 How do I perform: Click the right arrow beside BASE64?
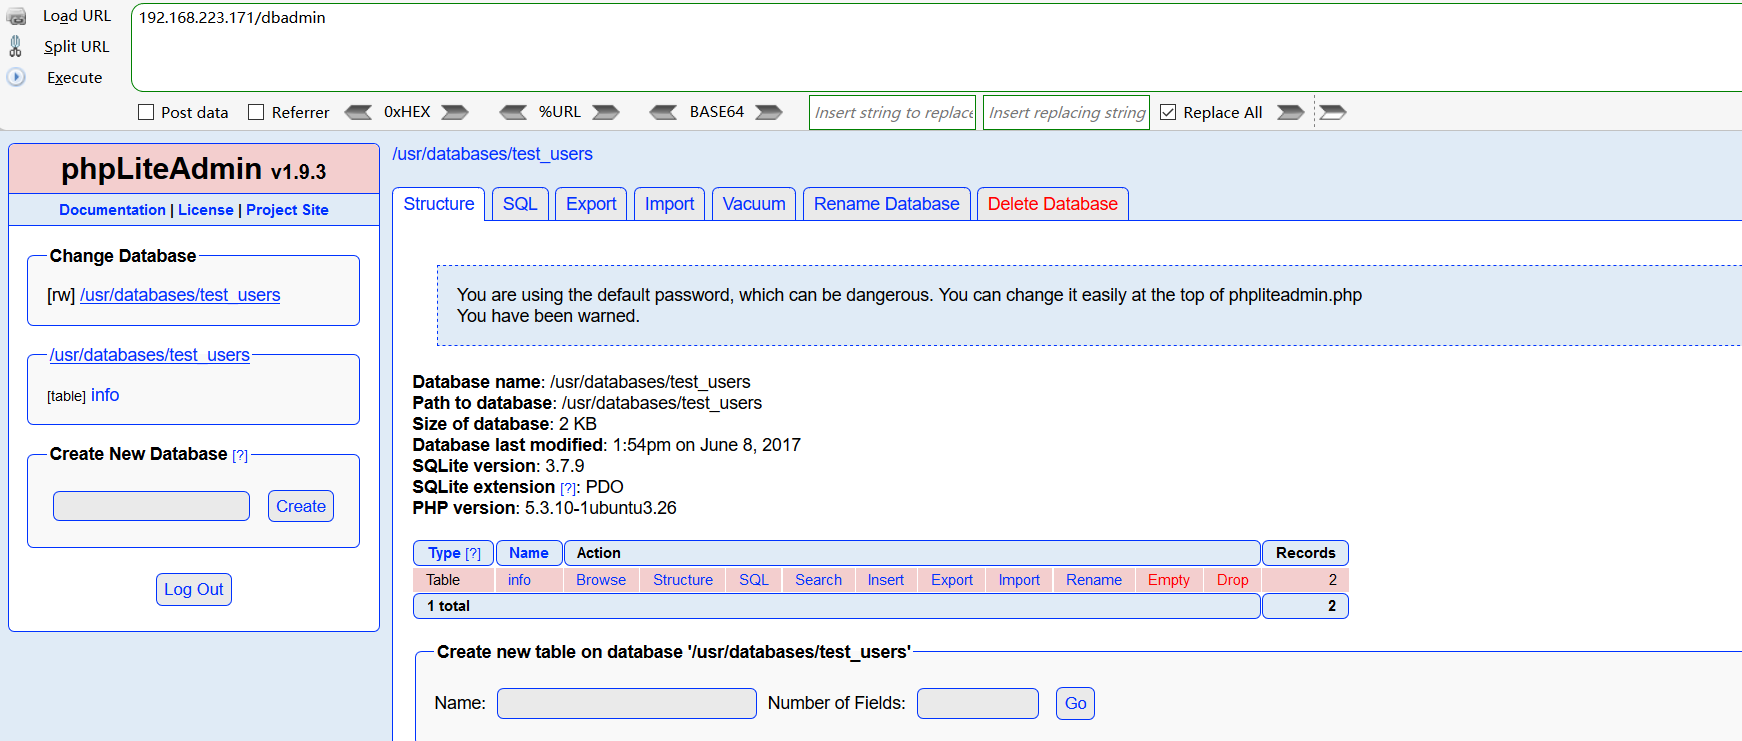click(769, 112)
